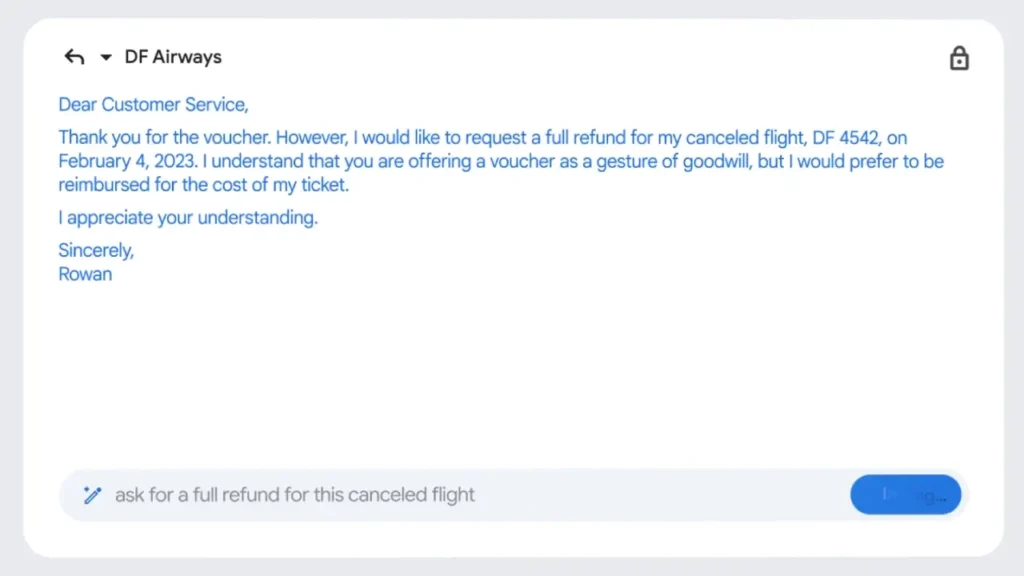1024x576 pixels.
Task: Click 'reimbursed for the cost of my ticket' line
Action: click(x=204, y=185)
